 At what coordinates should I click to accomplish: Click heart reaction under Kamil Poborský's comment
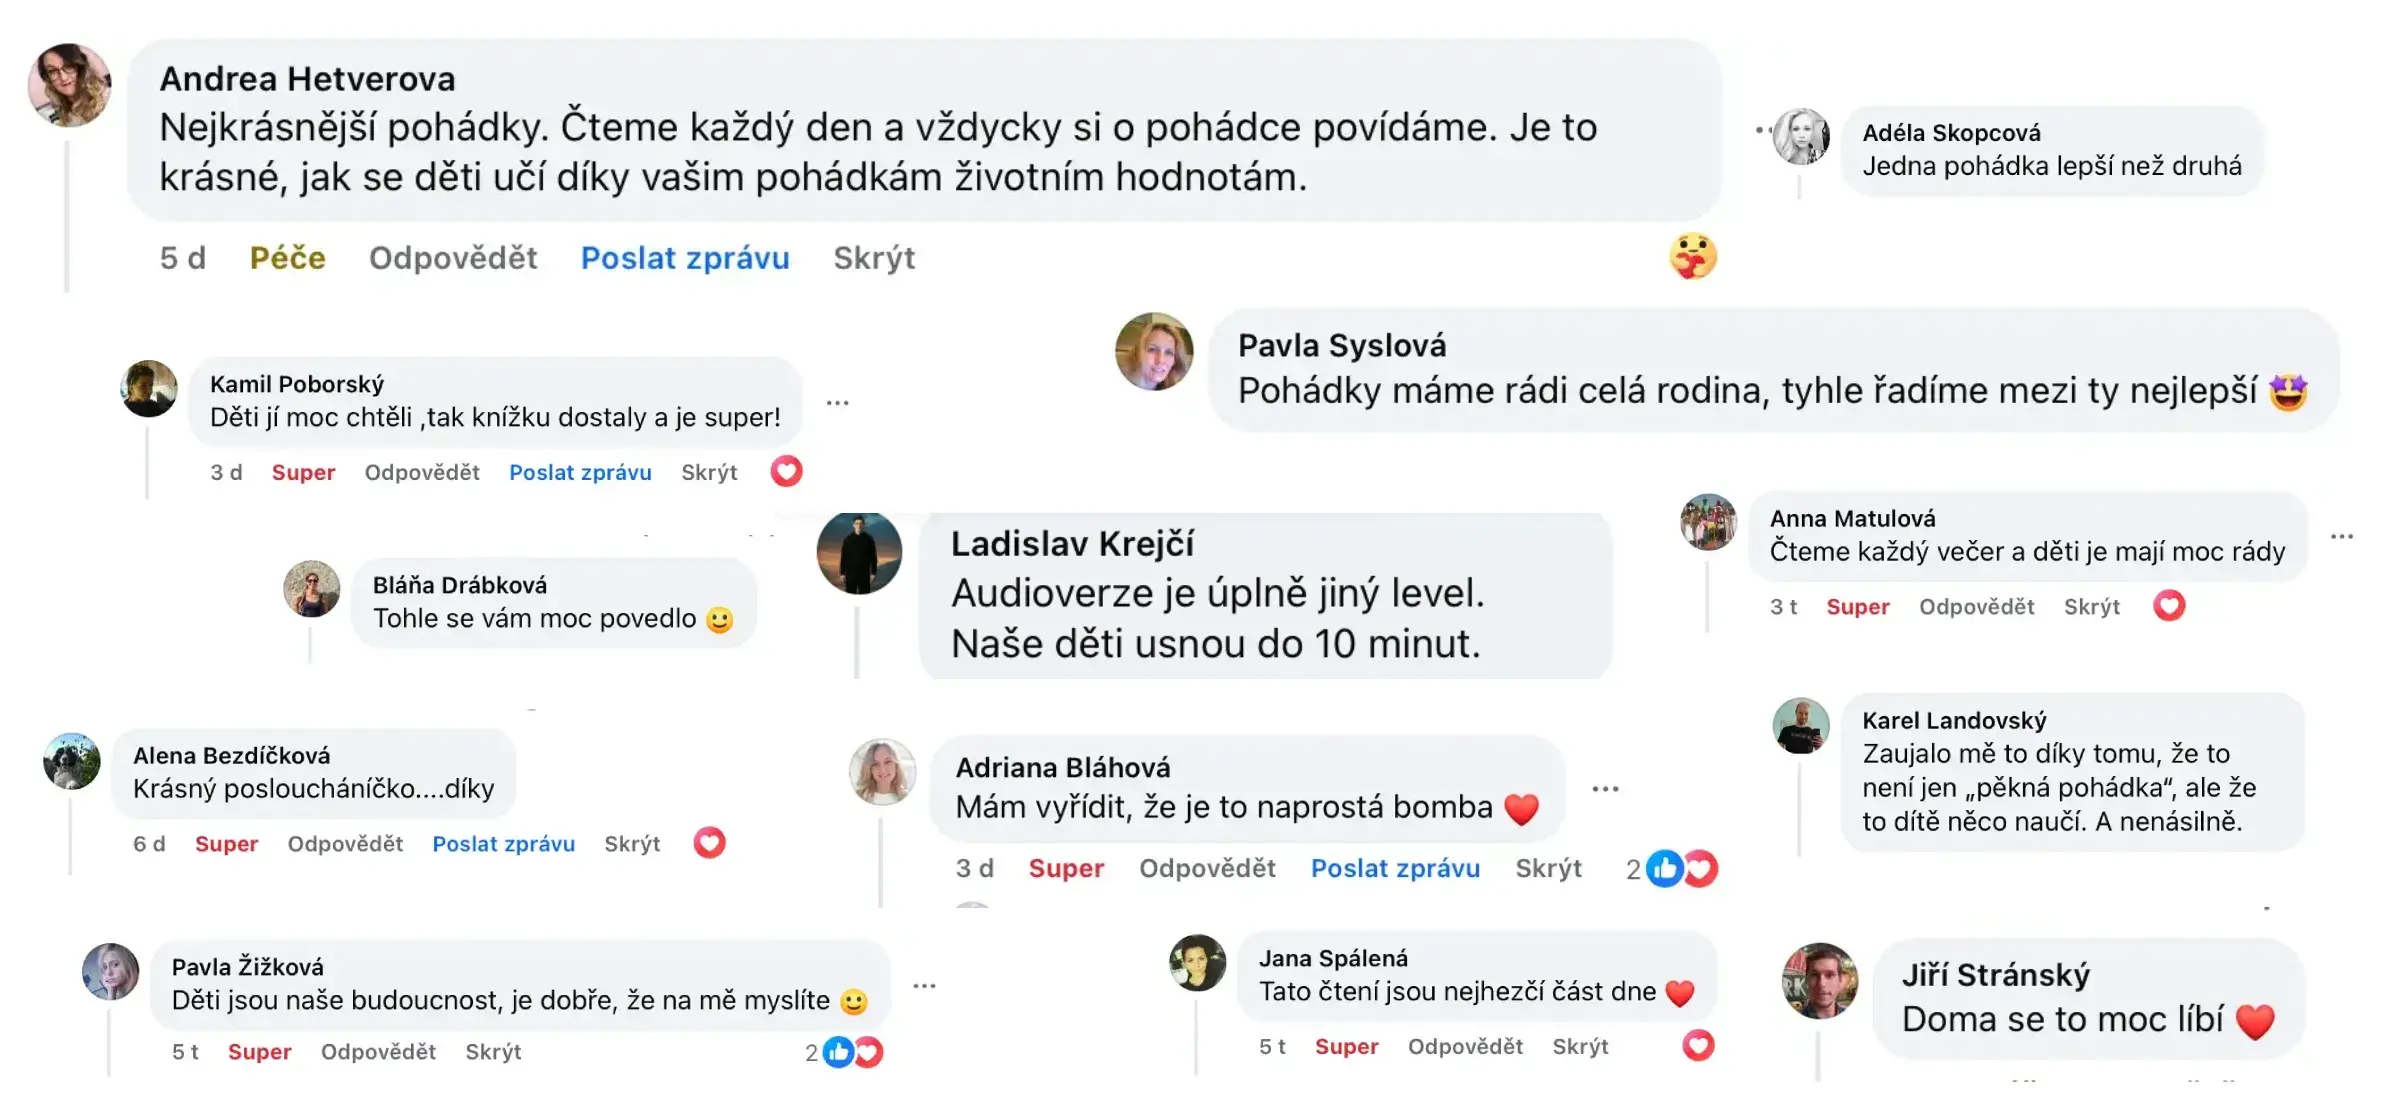(786, 471)
